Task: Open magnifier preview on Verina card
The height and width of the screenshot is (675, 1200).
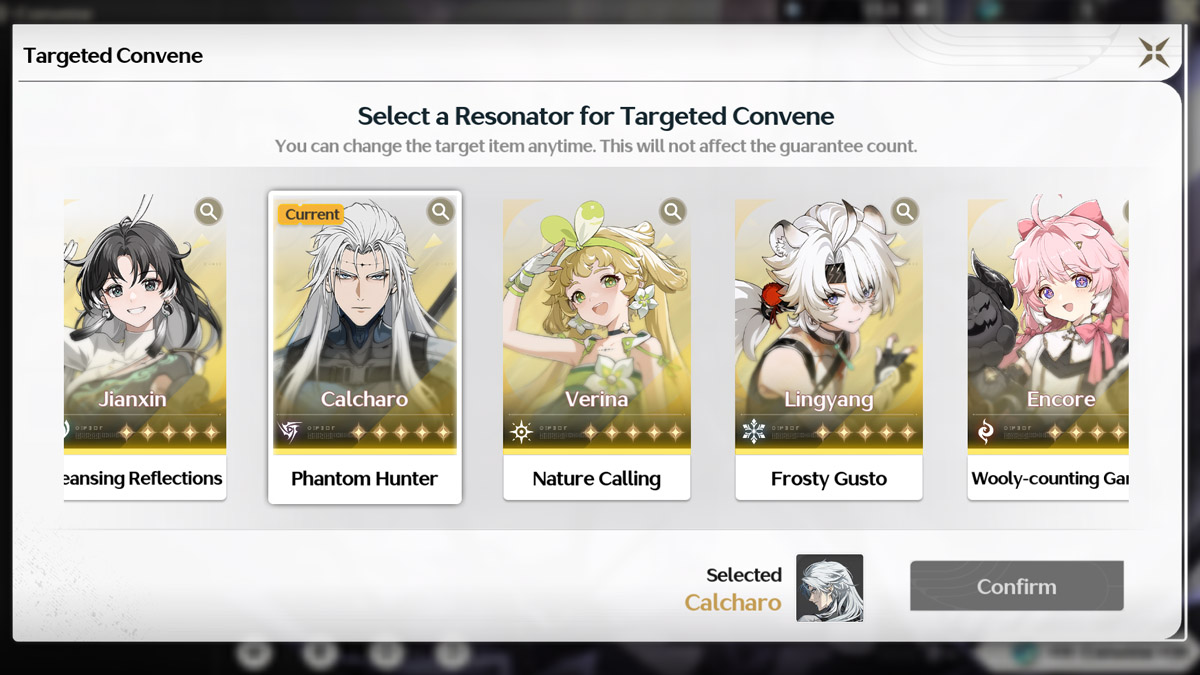Action: [x=673, y=212]
